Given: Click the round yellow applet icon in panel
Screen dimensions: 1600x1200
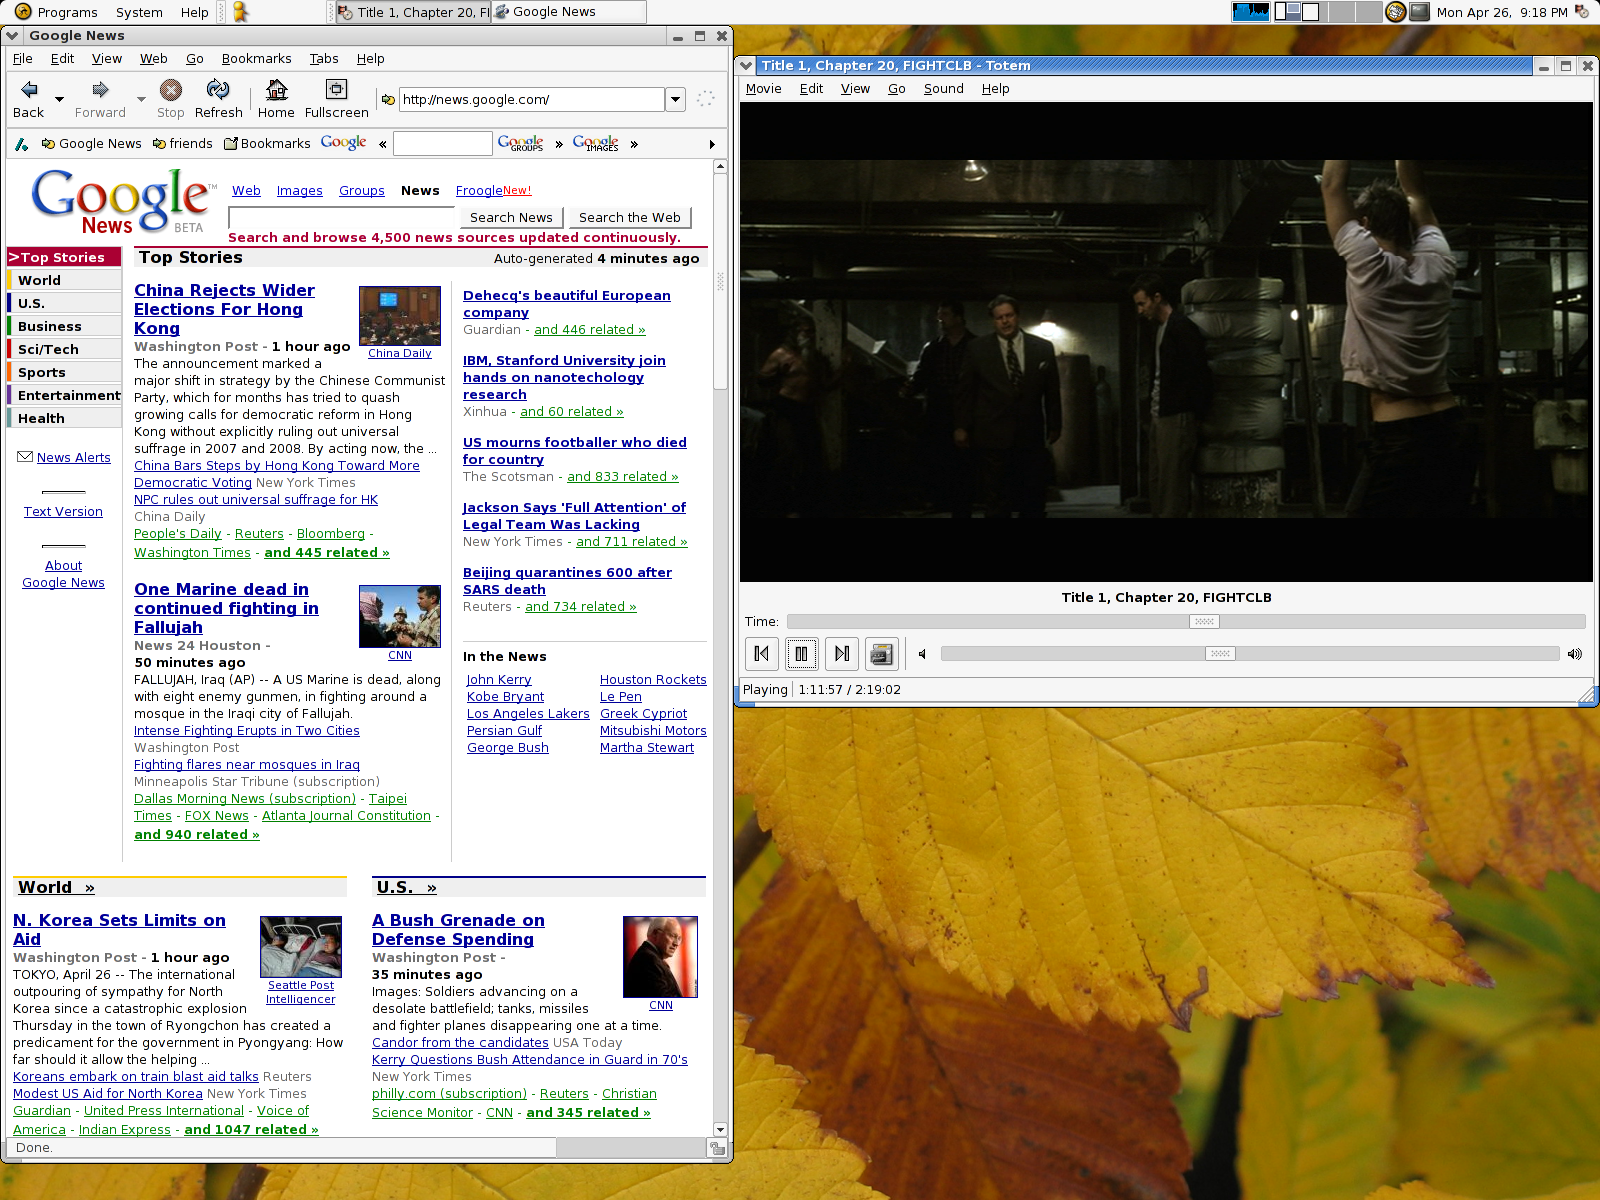Looking at the screenshot, I should click(1396, 12).
